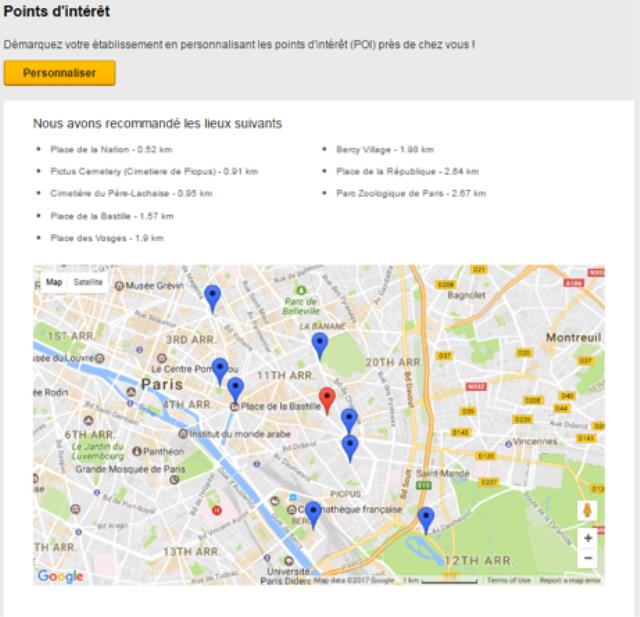640x617 pixels.
Task: Click the Panthéon landmark icon
Action: click(x=137, y=451)
